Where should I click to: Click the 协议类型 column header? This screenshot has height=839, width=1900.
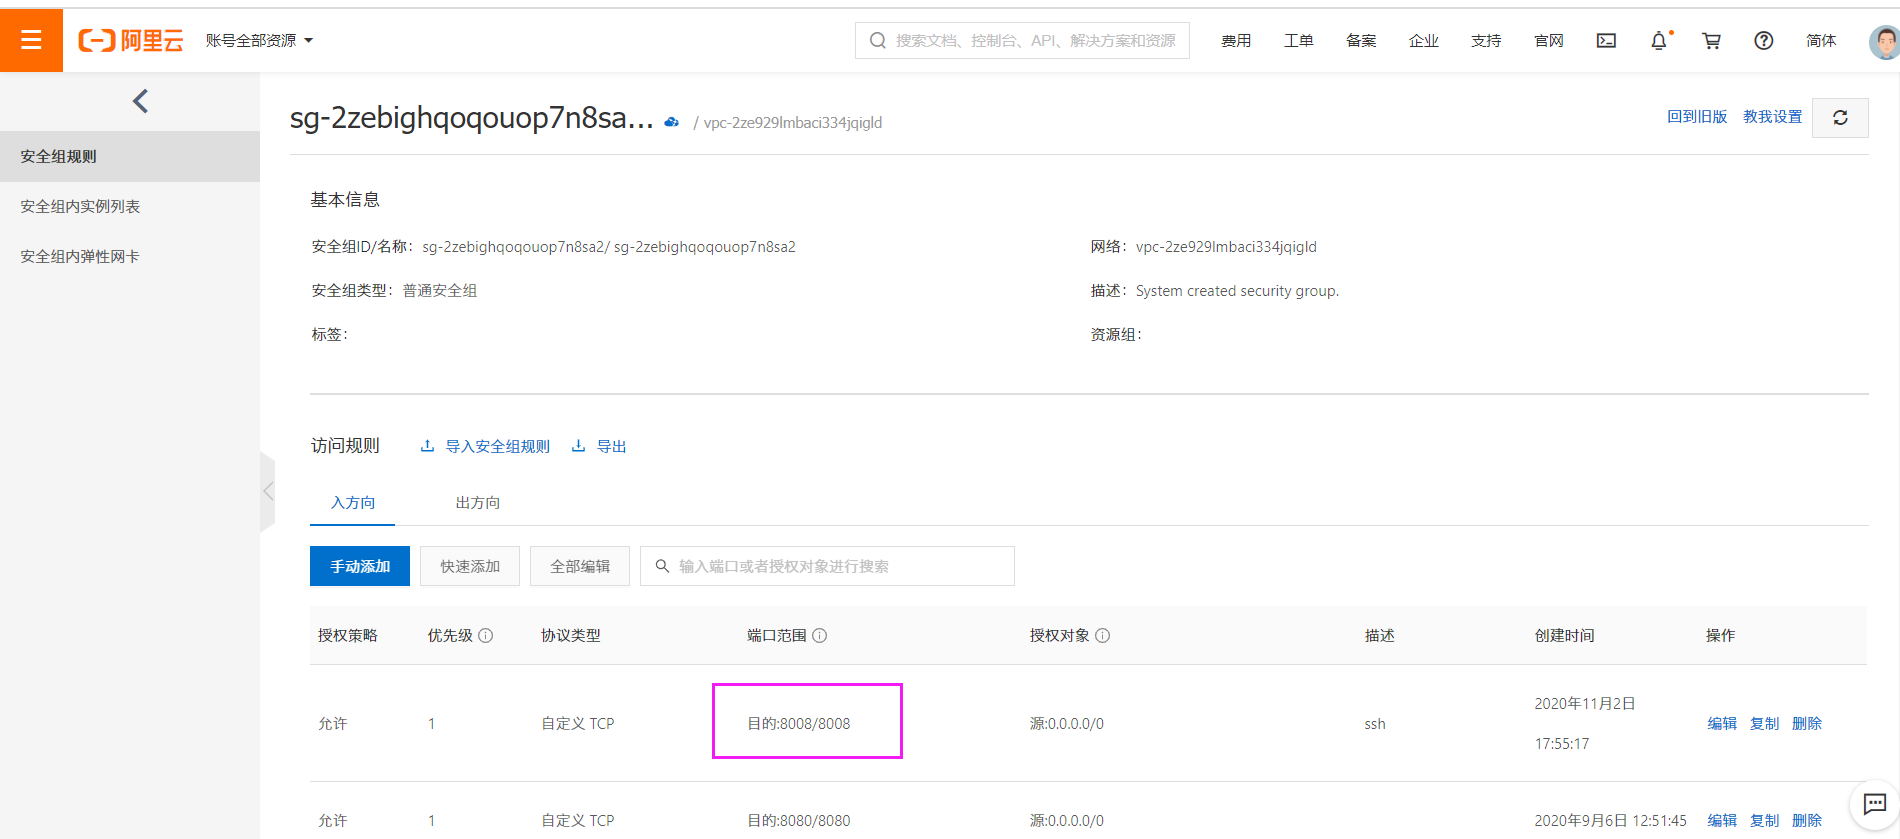(x=571, y=636)
